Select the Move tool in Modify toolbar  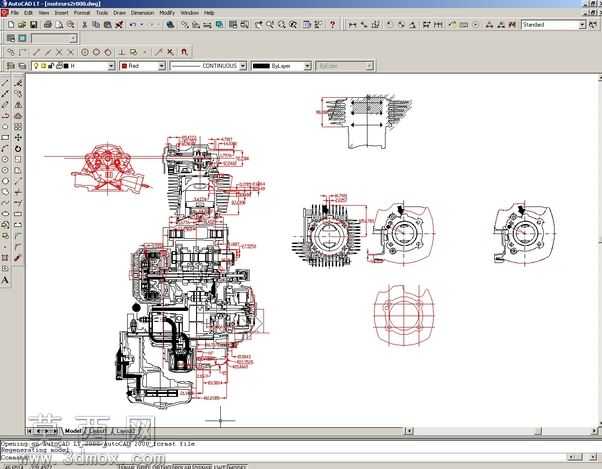pyautogui.click(x=18, y=137)
